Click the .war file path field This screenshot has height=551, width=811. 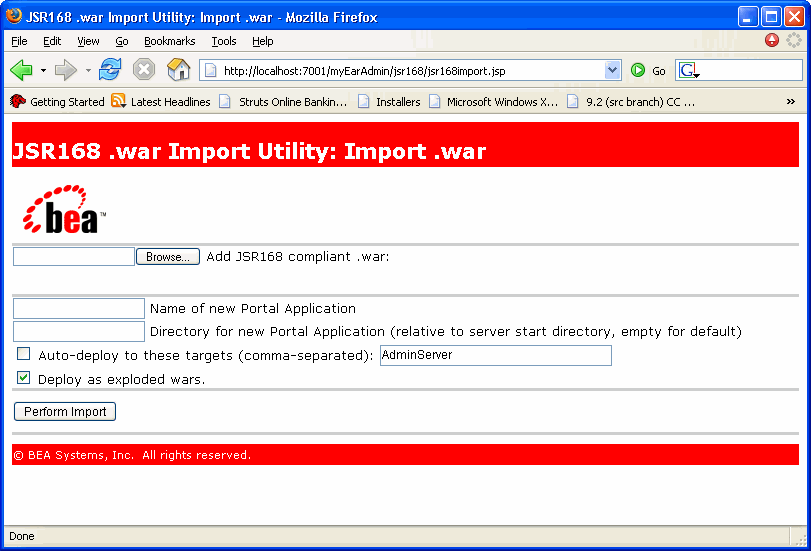click(74, 257)
